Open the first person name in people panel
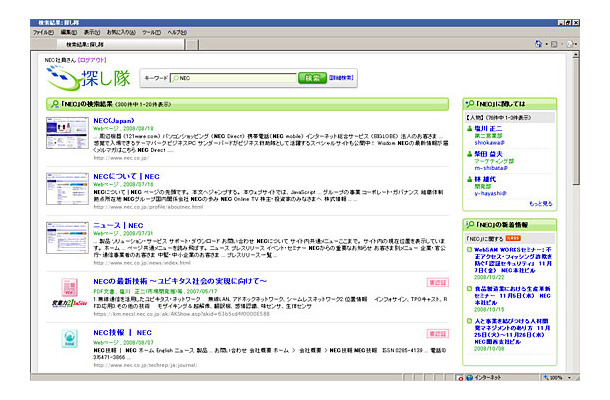Image resolution: width=610 pixels, height=400 pixels. coord(488,128)
